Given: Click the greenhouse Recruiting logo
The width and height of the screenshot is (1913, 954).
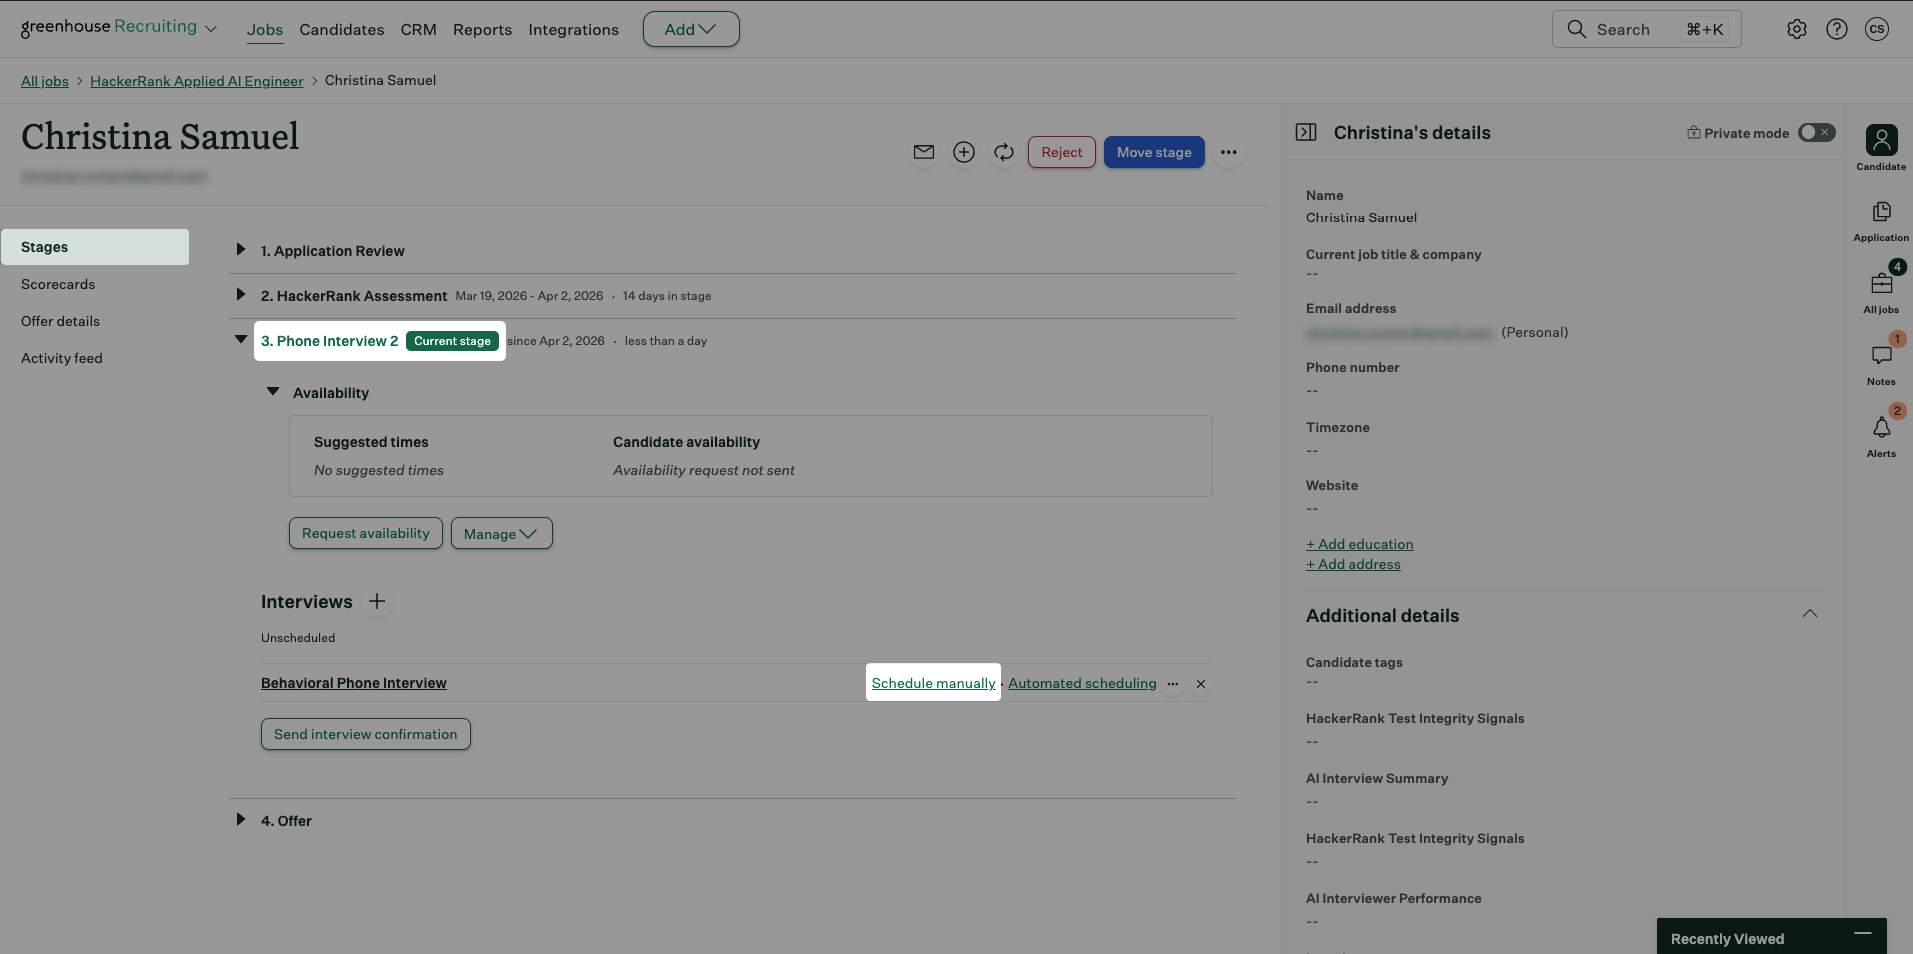Looking at the screenshot, I should click(x=109, y=27).
